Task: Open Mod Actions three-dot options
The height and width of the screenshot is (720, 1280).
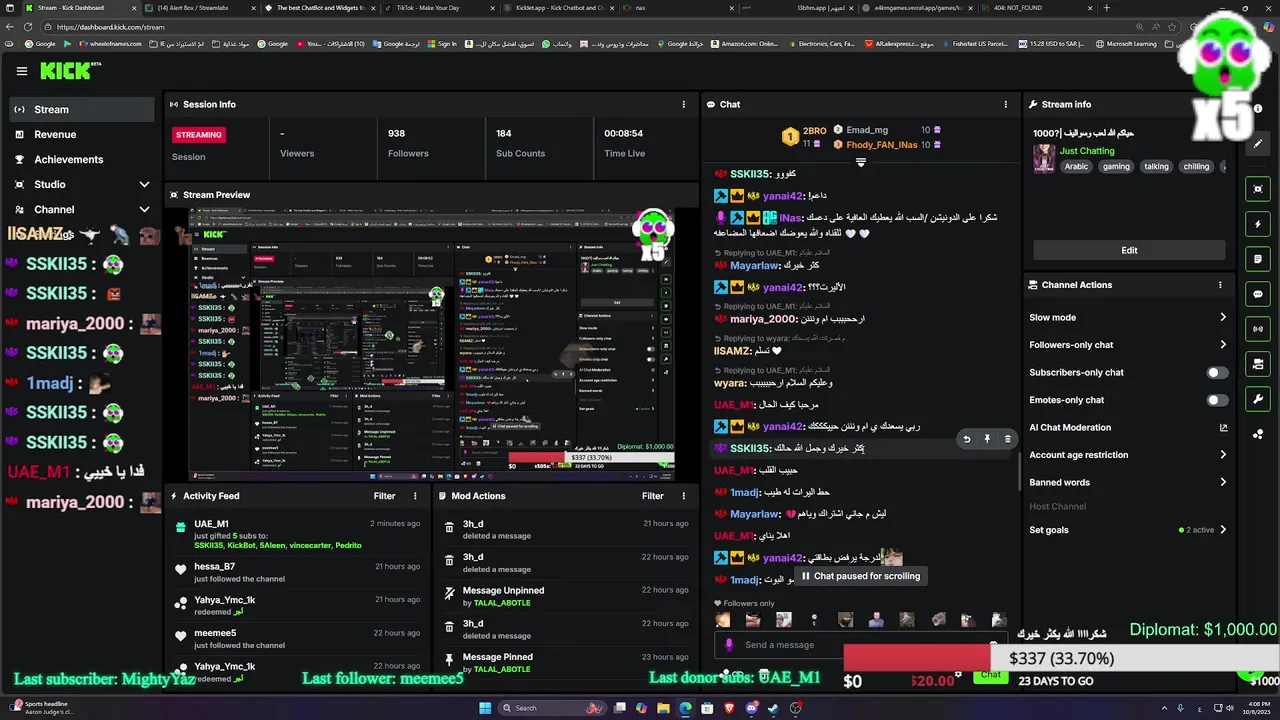Action: [x=683, y=496]
